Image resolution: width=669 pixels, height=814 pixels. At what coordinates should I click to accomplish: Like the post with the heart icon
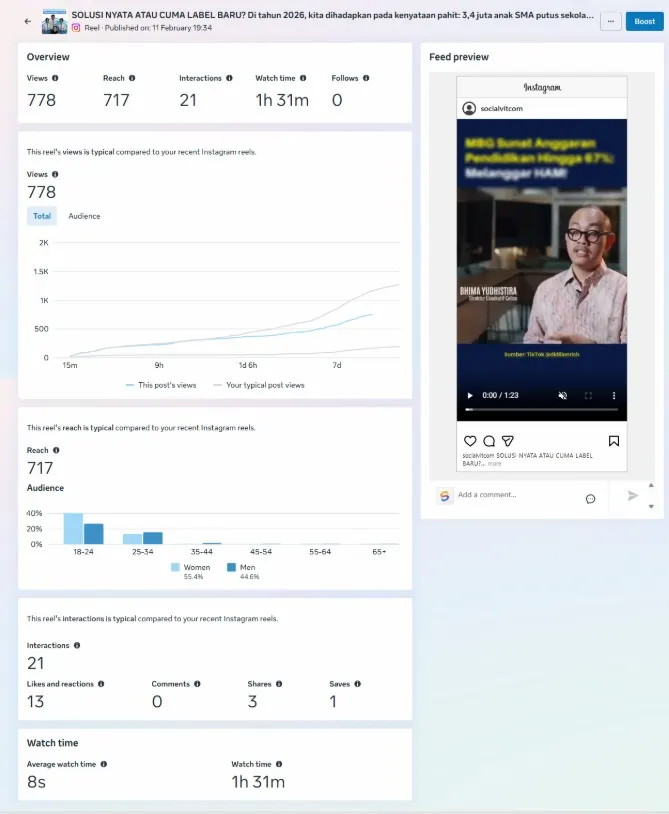470,441
